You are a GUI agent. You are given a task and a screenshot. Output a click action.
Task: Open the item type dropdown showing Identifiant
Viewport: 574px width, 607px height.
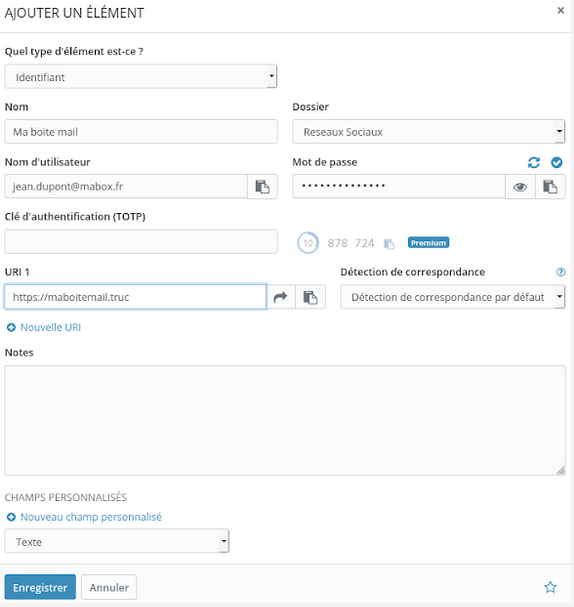pyautogui.click(x=141, y=77)
